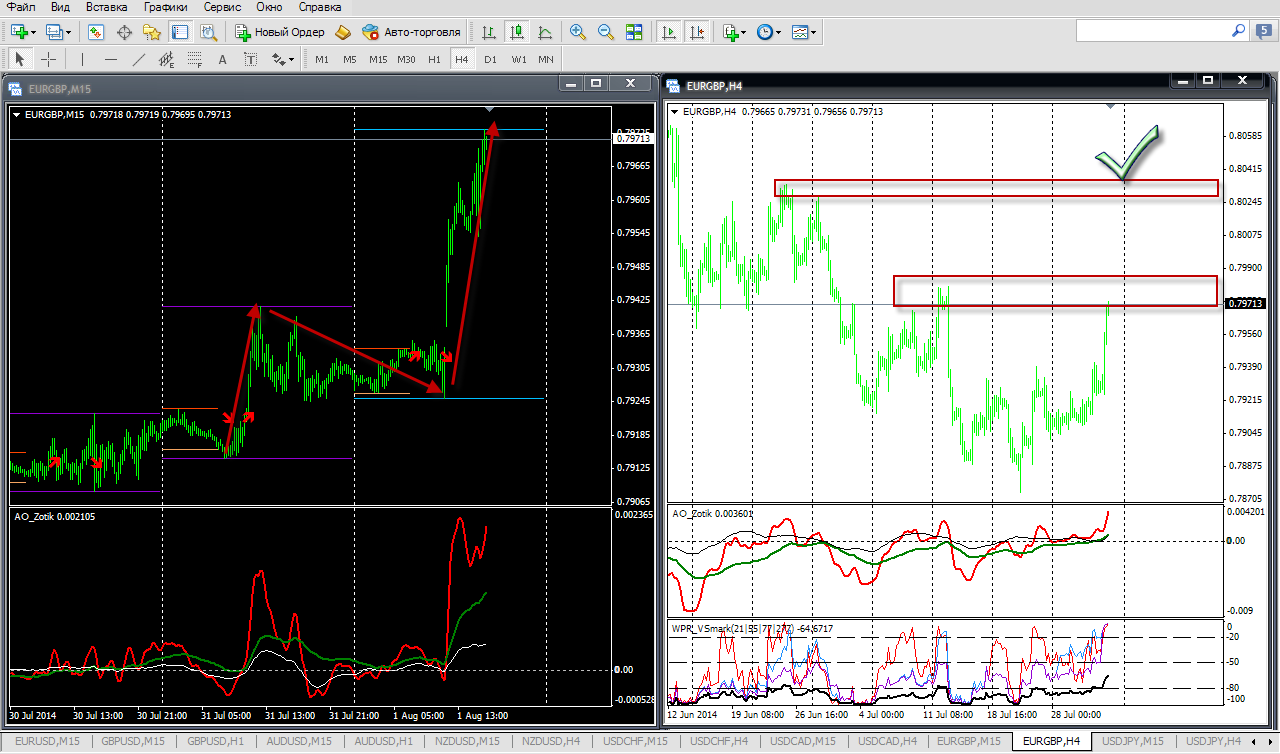Open the Data Window crosshair-circle icon

[x=124, y=32]
